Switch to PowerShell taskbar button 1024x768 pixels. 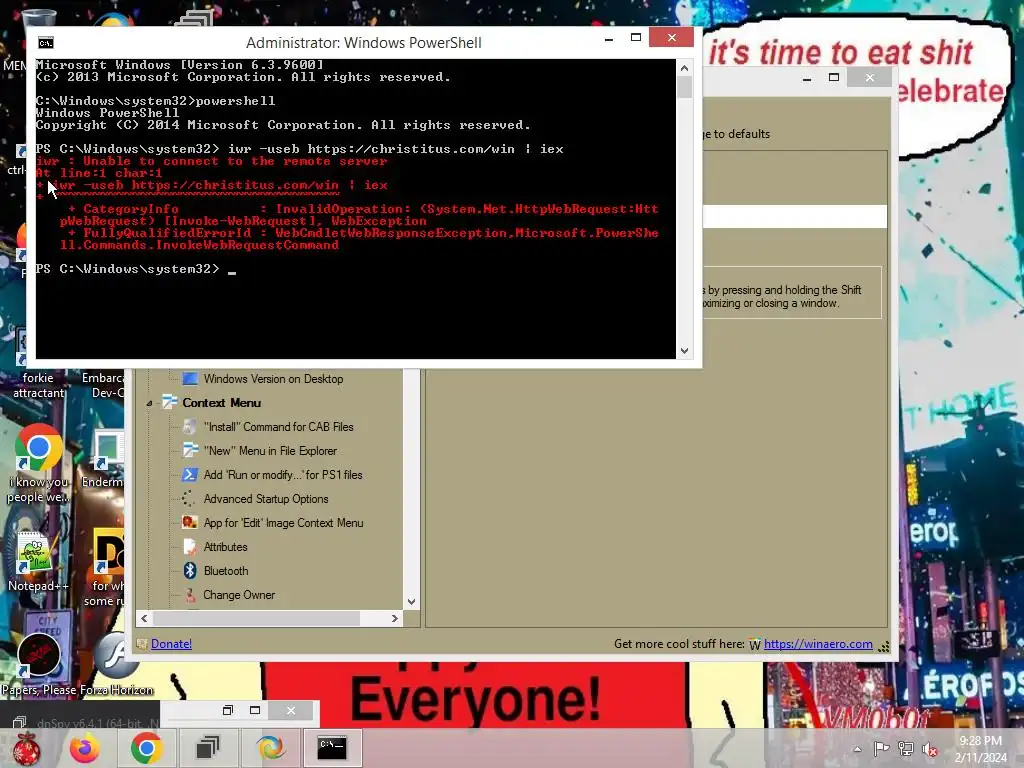[332, 748]
